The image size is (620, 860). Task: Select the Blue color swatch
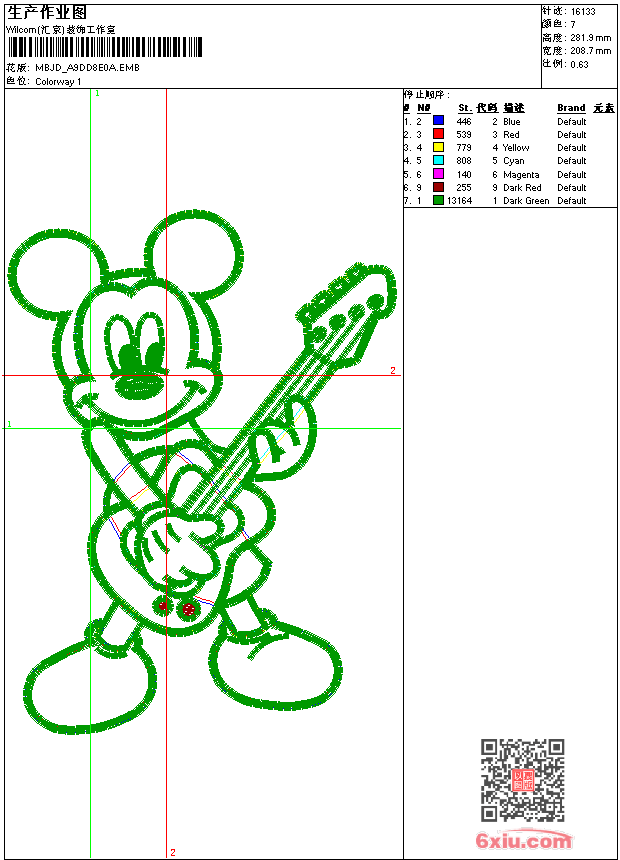[438, 121]
